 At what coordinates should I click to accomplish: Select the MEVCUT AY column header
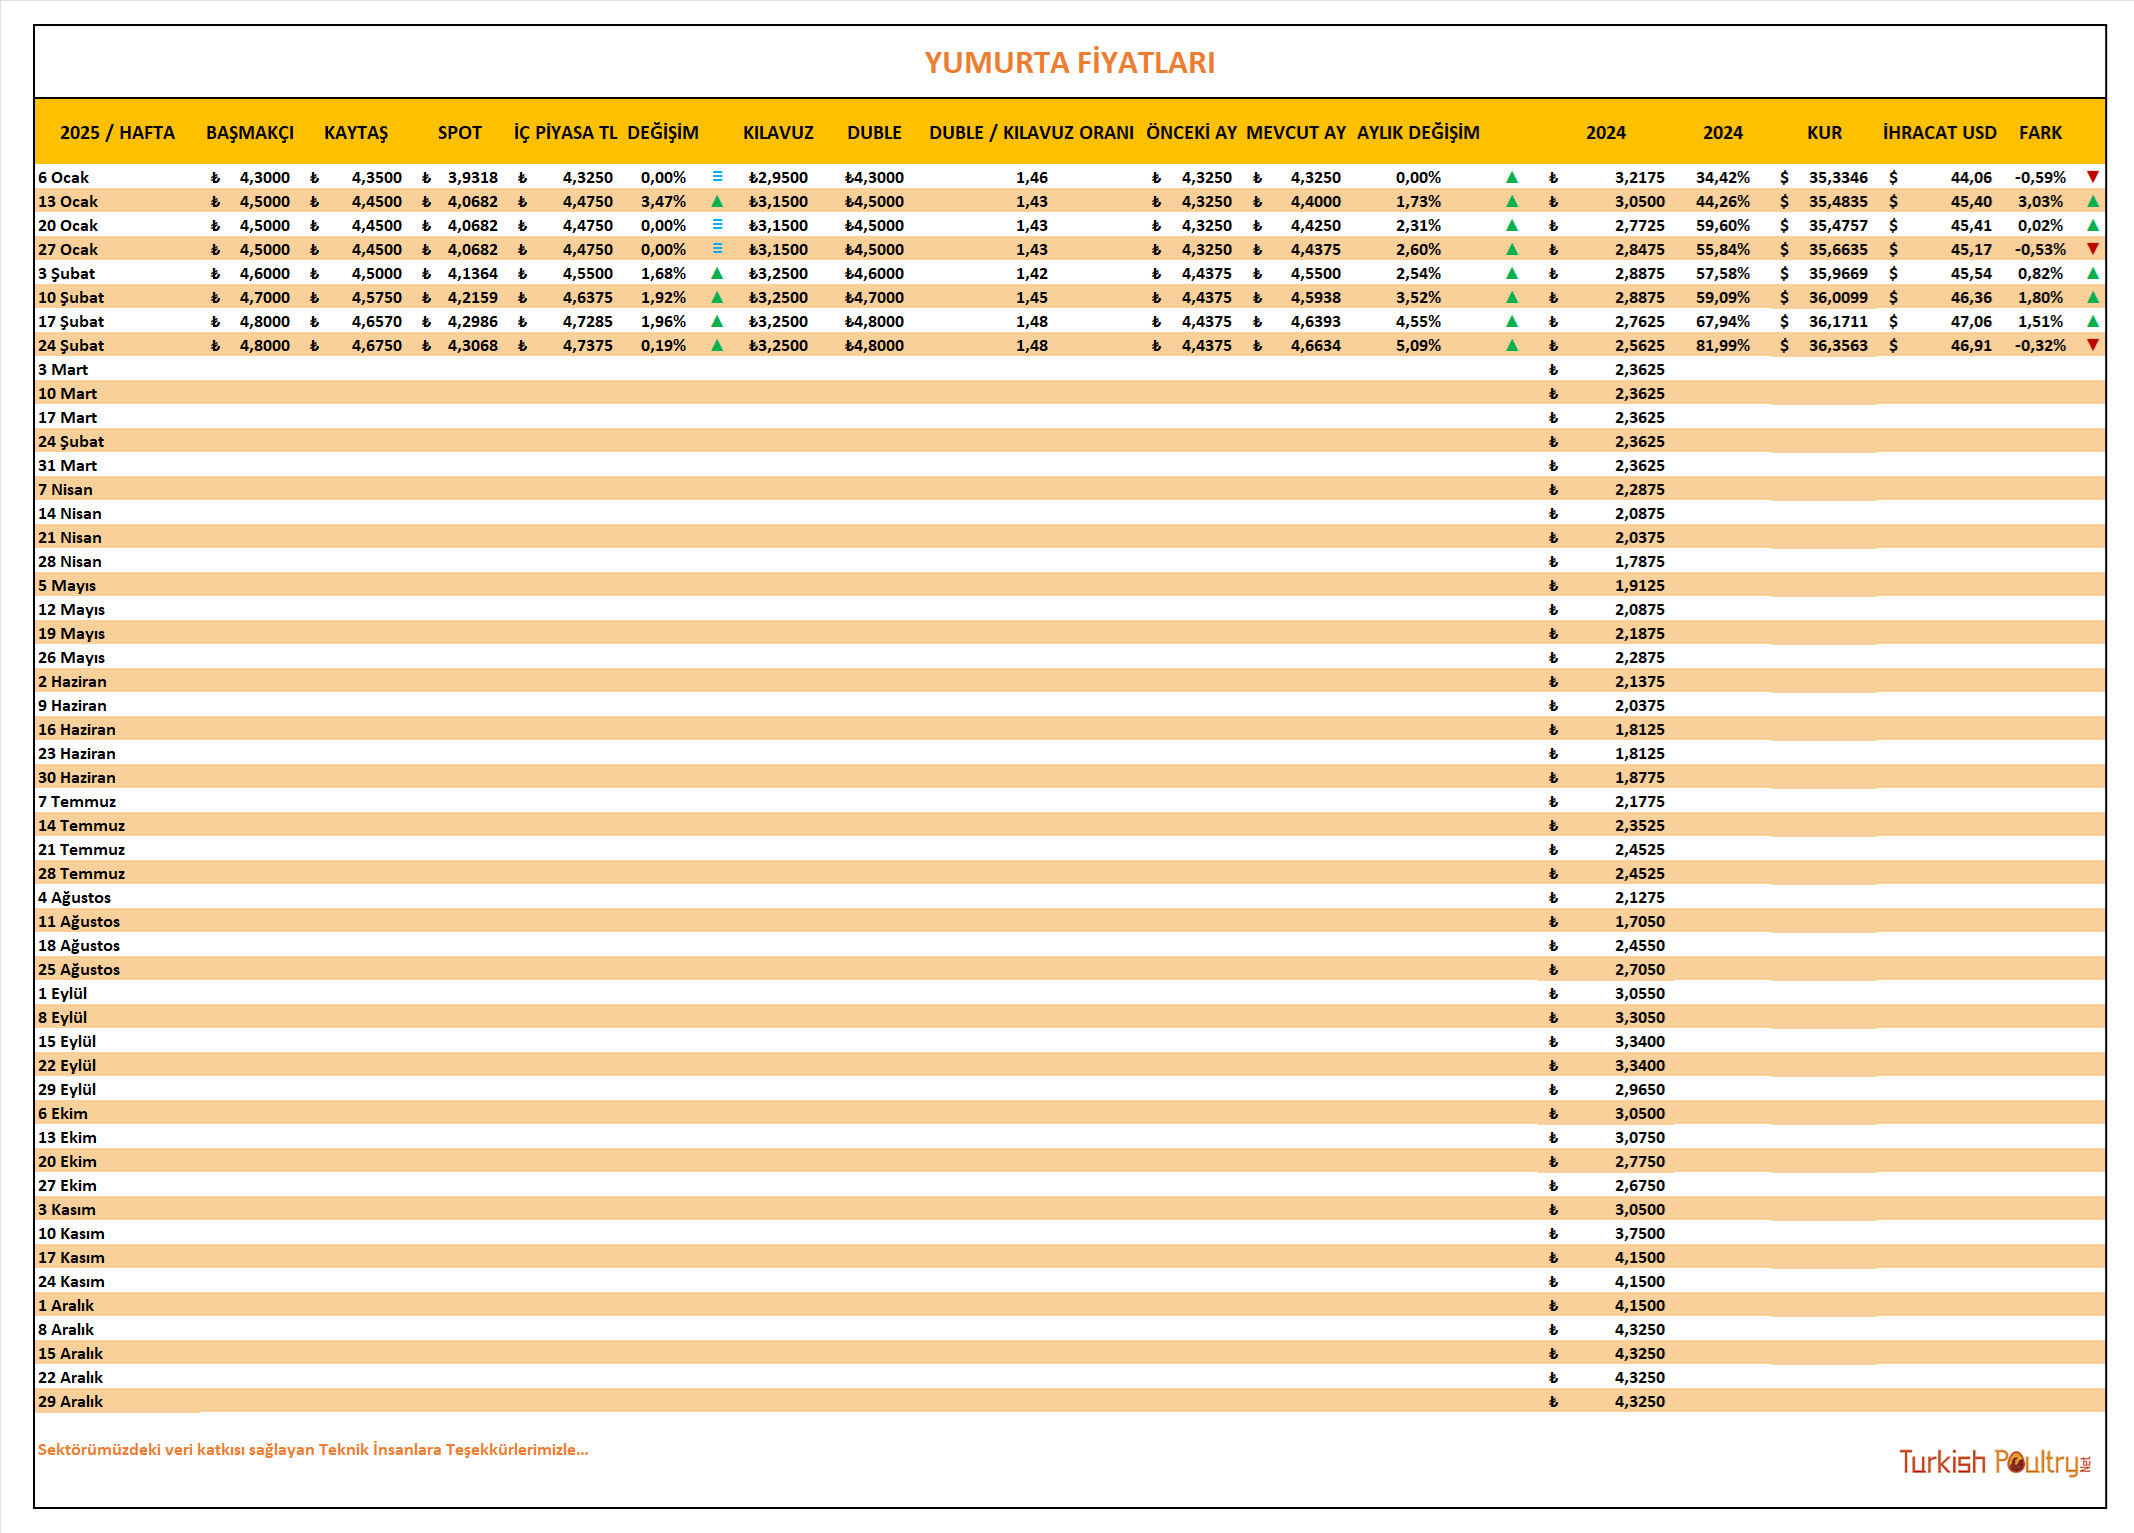(x=1296, y=133)
